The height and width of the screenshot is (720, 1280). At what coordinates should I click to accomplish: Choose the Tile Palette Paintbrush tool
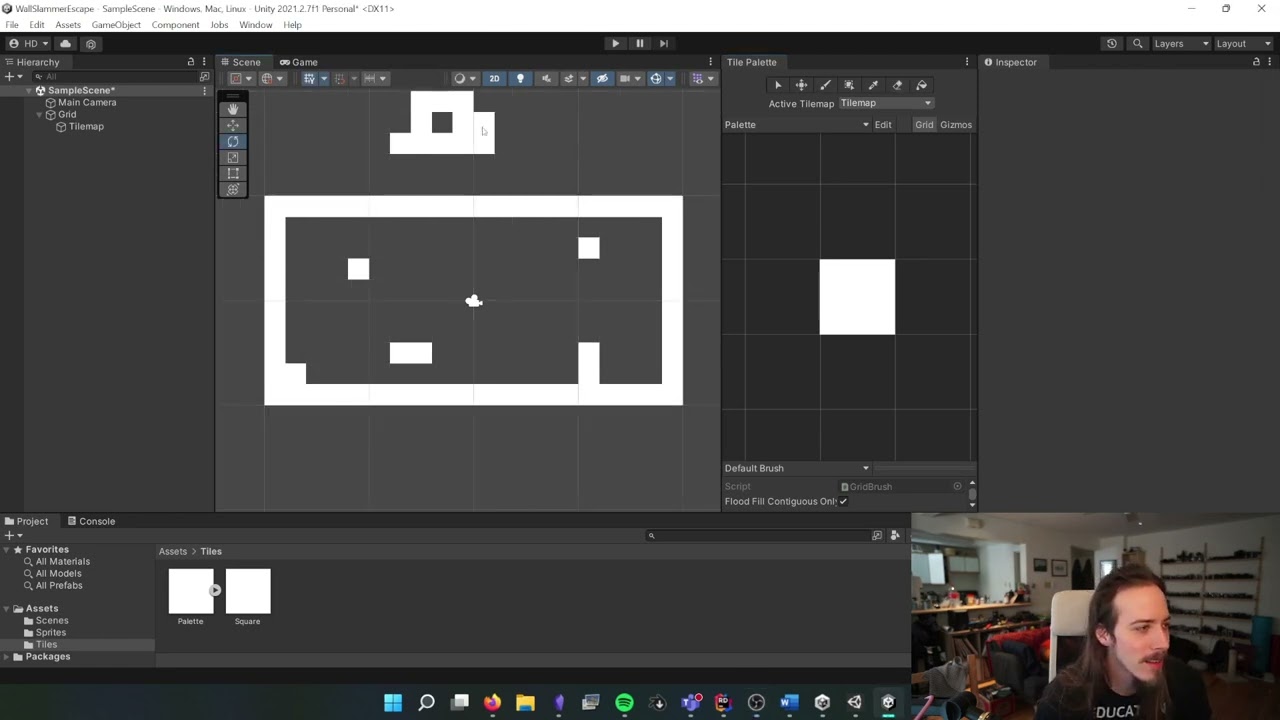pyautogui.click(x=825, y=85)
